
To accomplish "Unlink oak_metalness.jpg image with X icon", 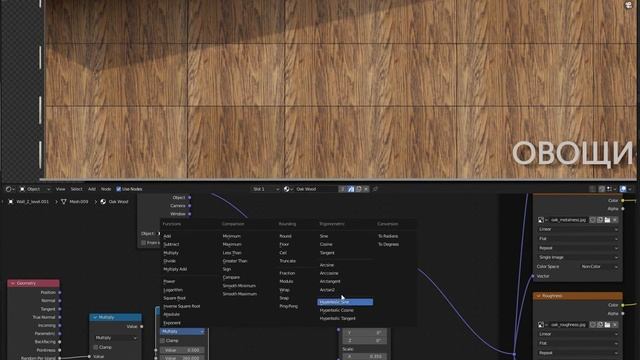I will tap(615, 220).
